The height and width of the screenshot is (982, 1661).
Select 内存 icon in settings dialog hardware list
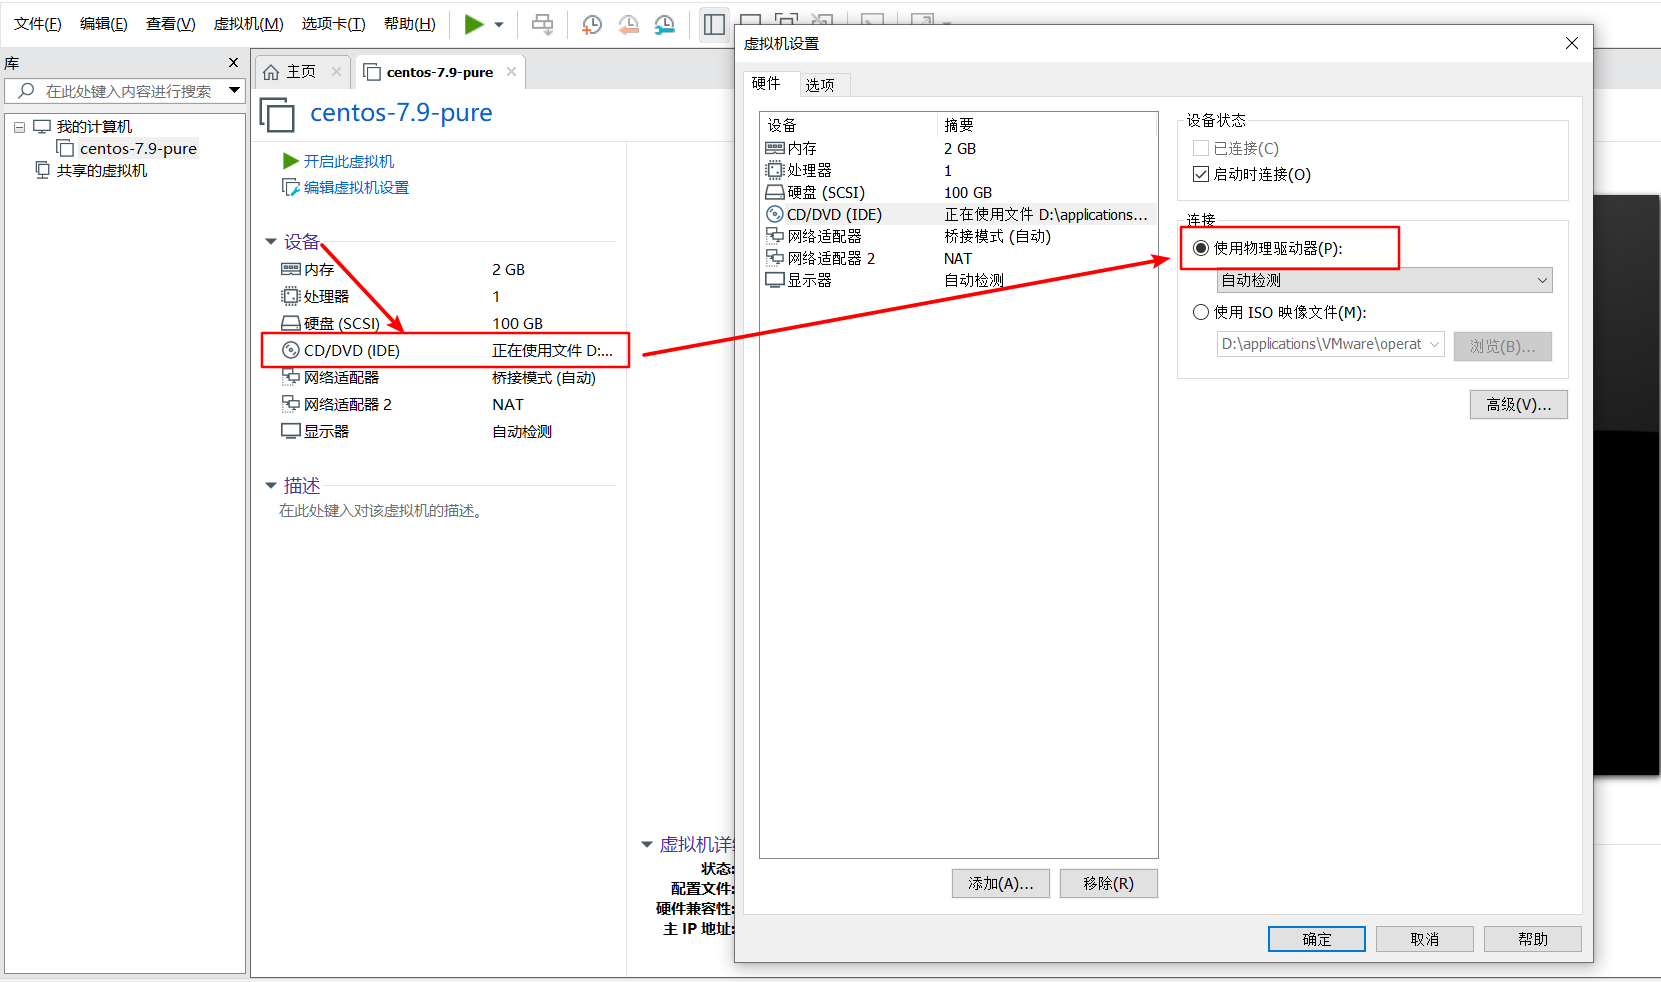click(x=775, y=148)
